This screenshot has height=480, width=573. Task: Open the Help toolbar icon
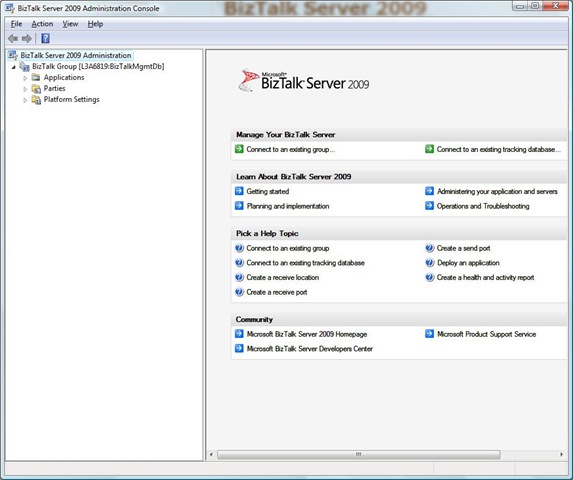pos(45,38)
